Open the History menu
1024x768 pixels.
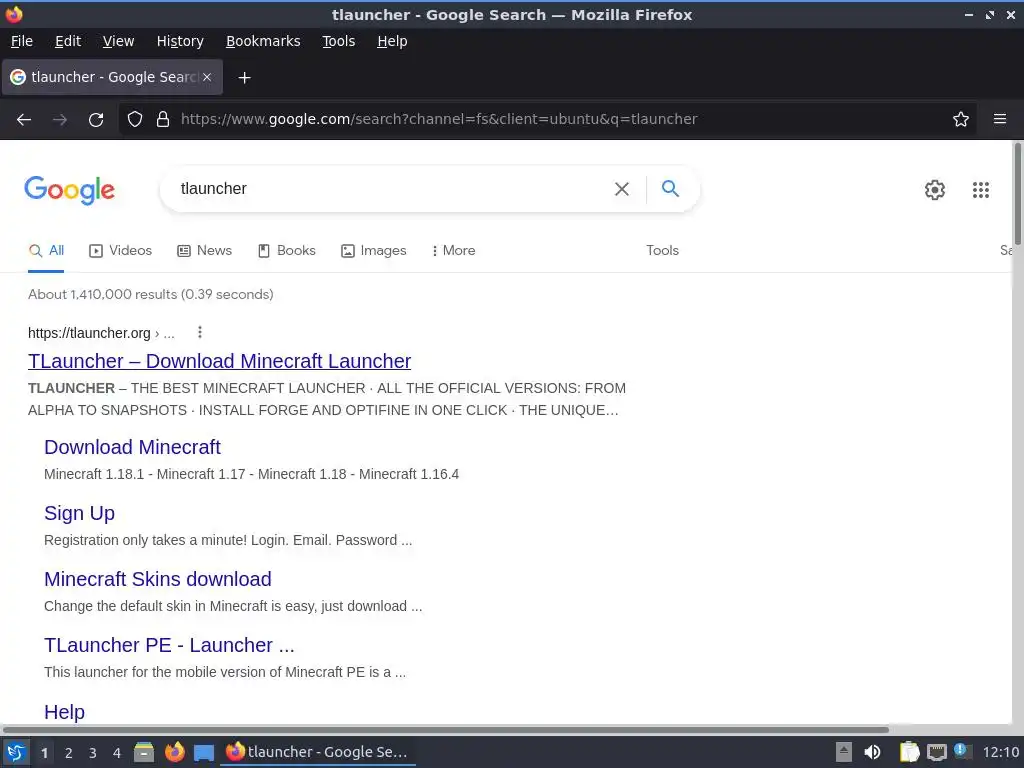click(x=180, y=41)
